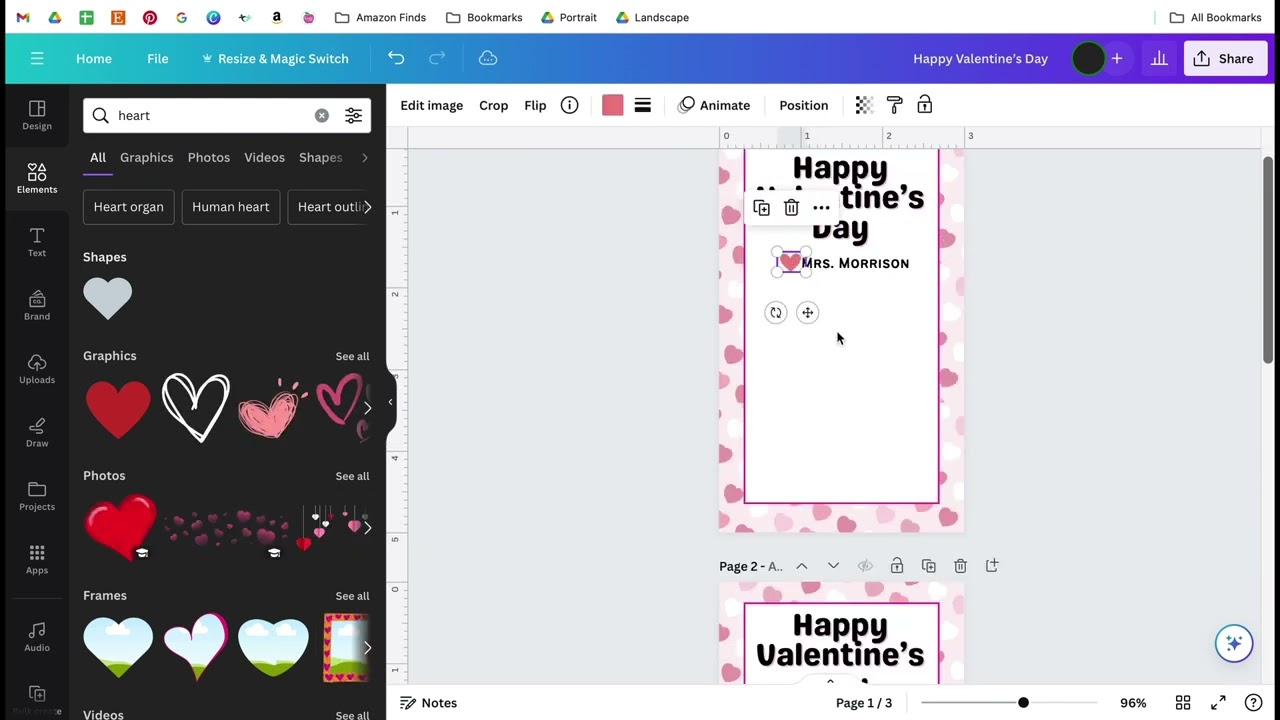Click the cloud save status icon
This screenshot has width=1280, height=720.
488,58
